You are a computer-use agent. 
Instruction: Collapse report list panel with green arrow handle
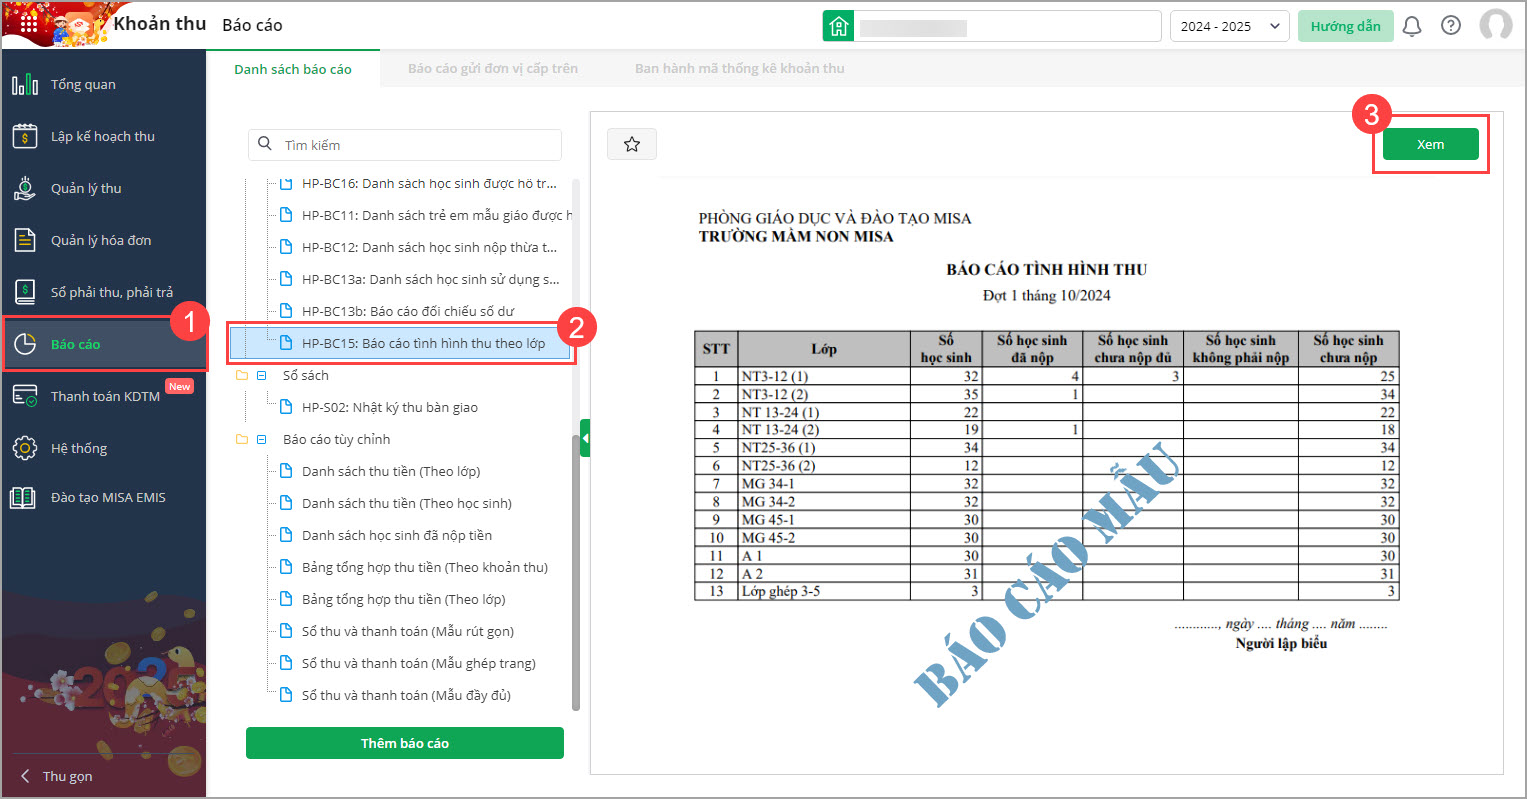[585, 438]
